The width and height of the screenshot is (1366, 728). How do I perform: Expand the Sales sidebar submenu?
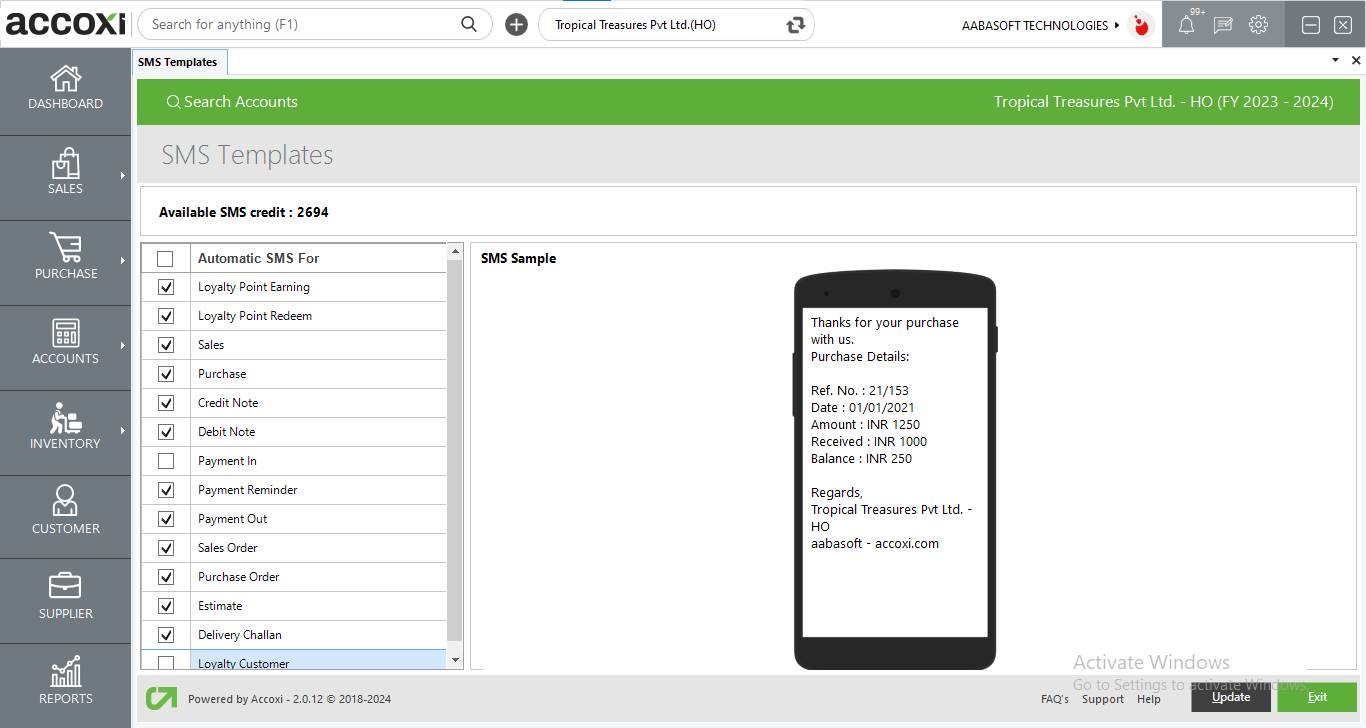pos(123,176)
